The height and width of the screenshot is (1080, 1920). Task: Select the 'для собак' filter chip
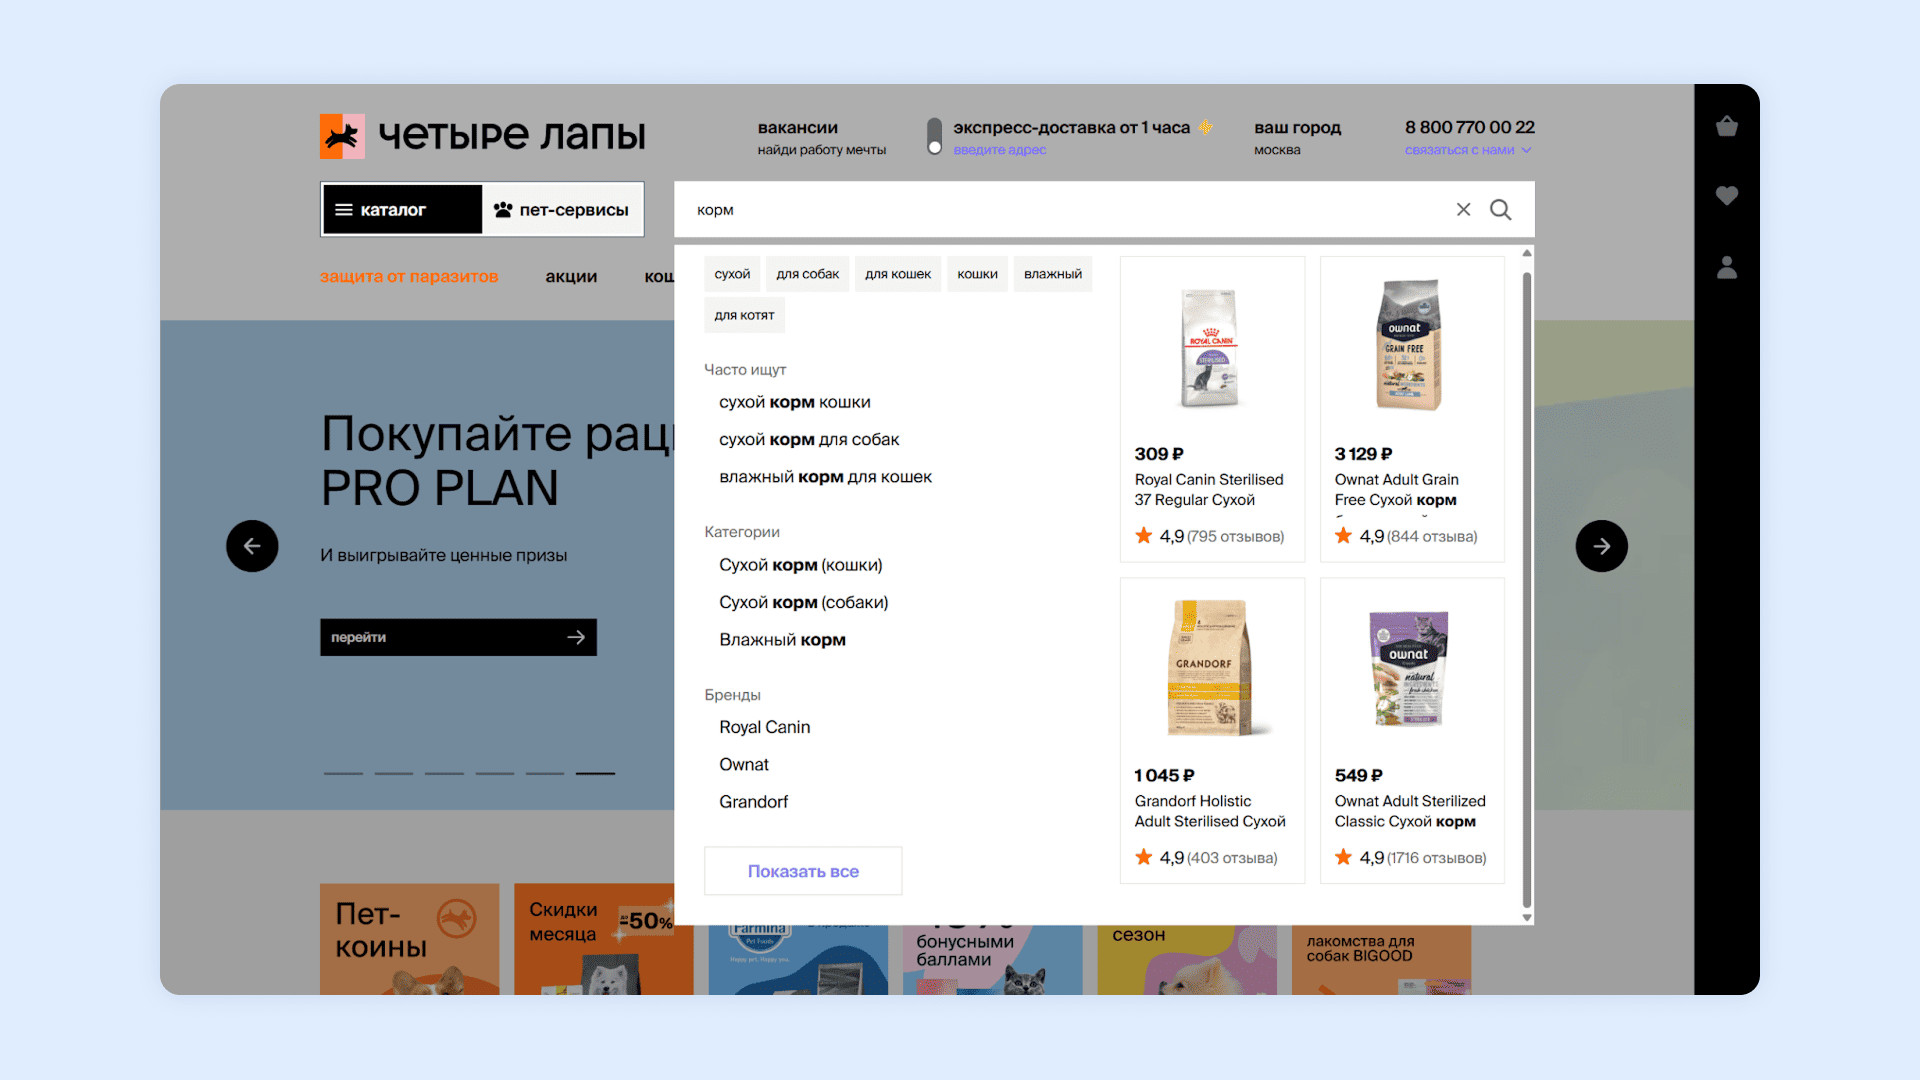(x=807, y=274)
